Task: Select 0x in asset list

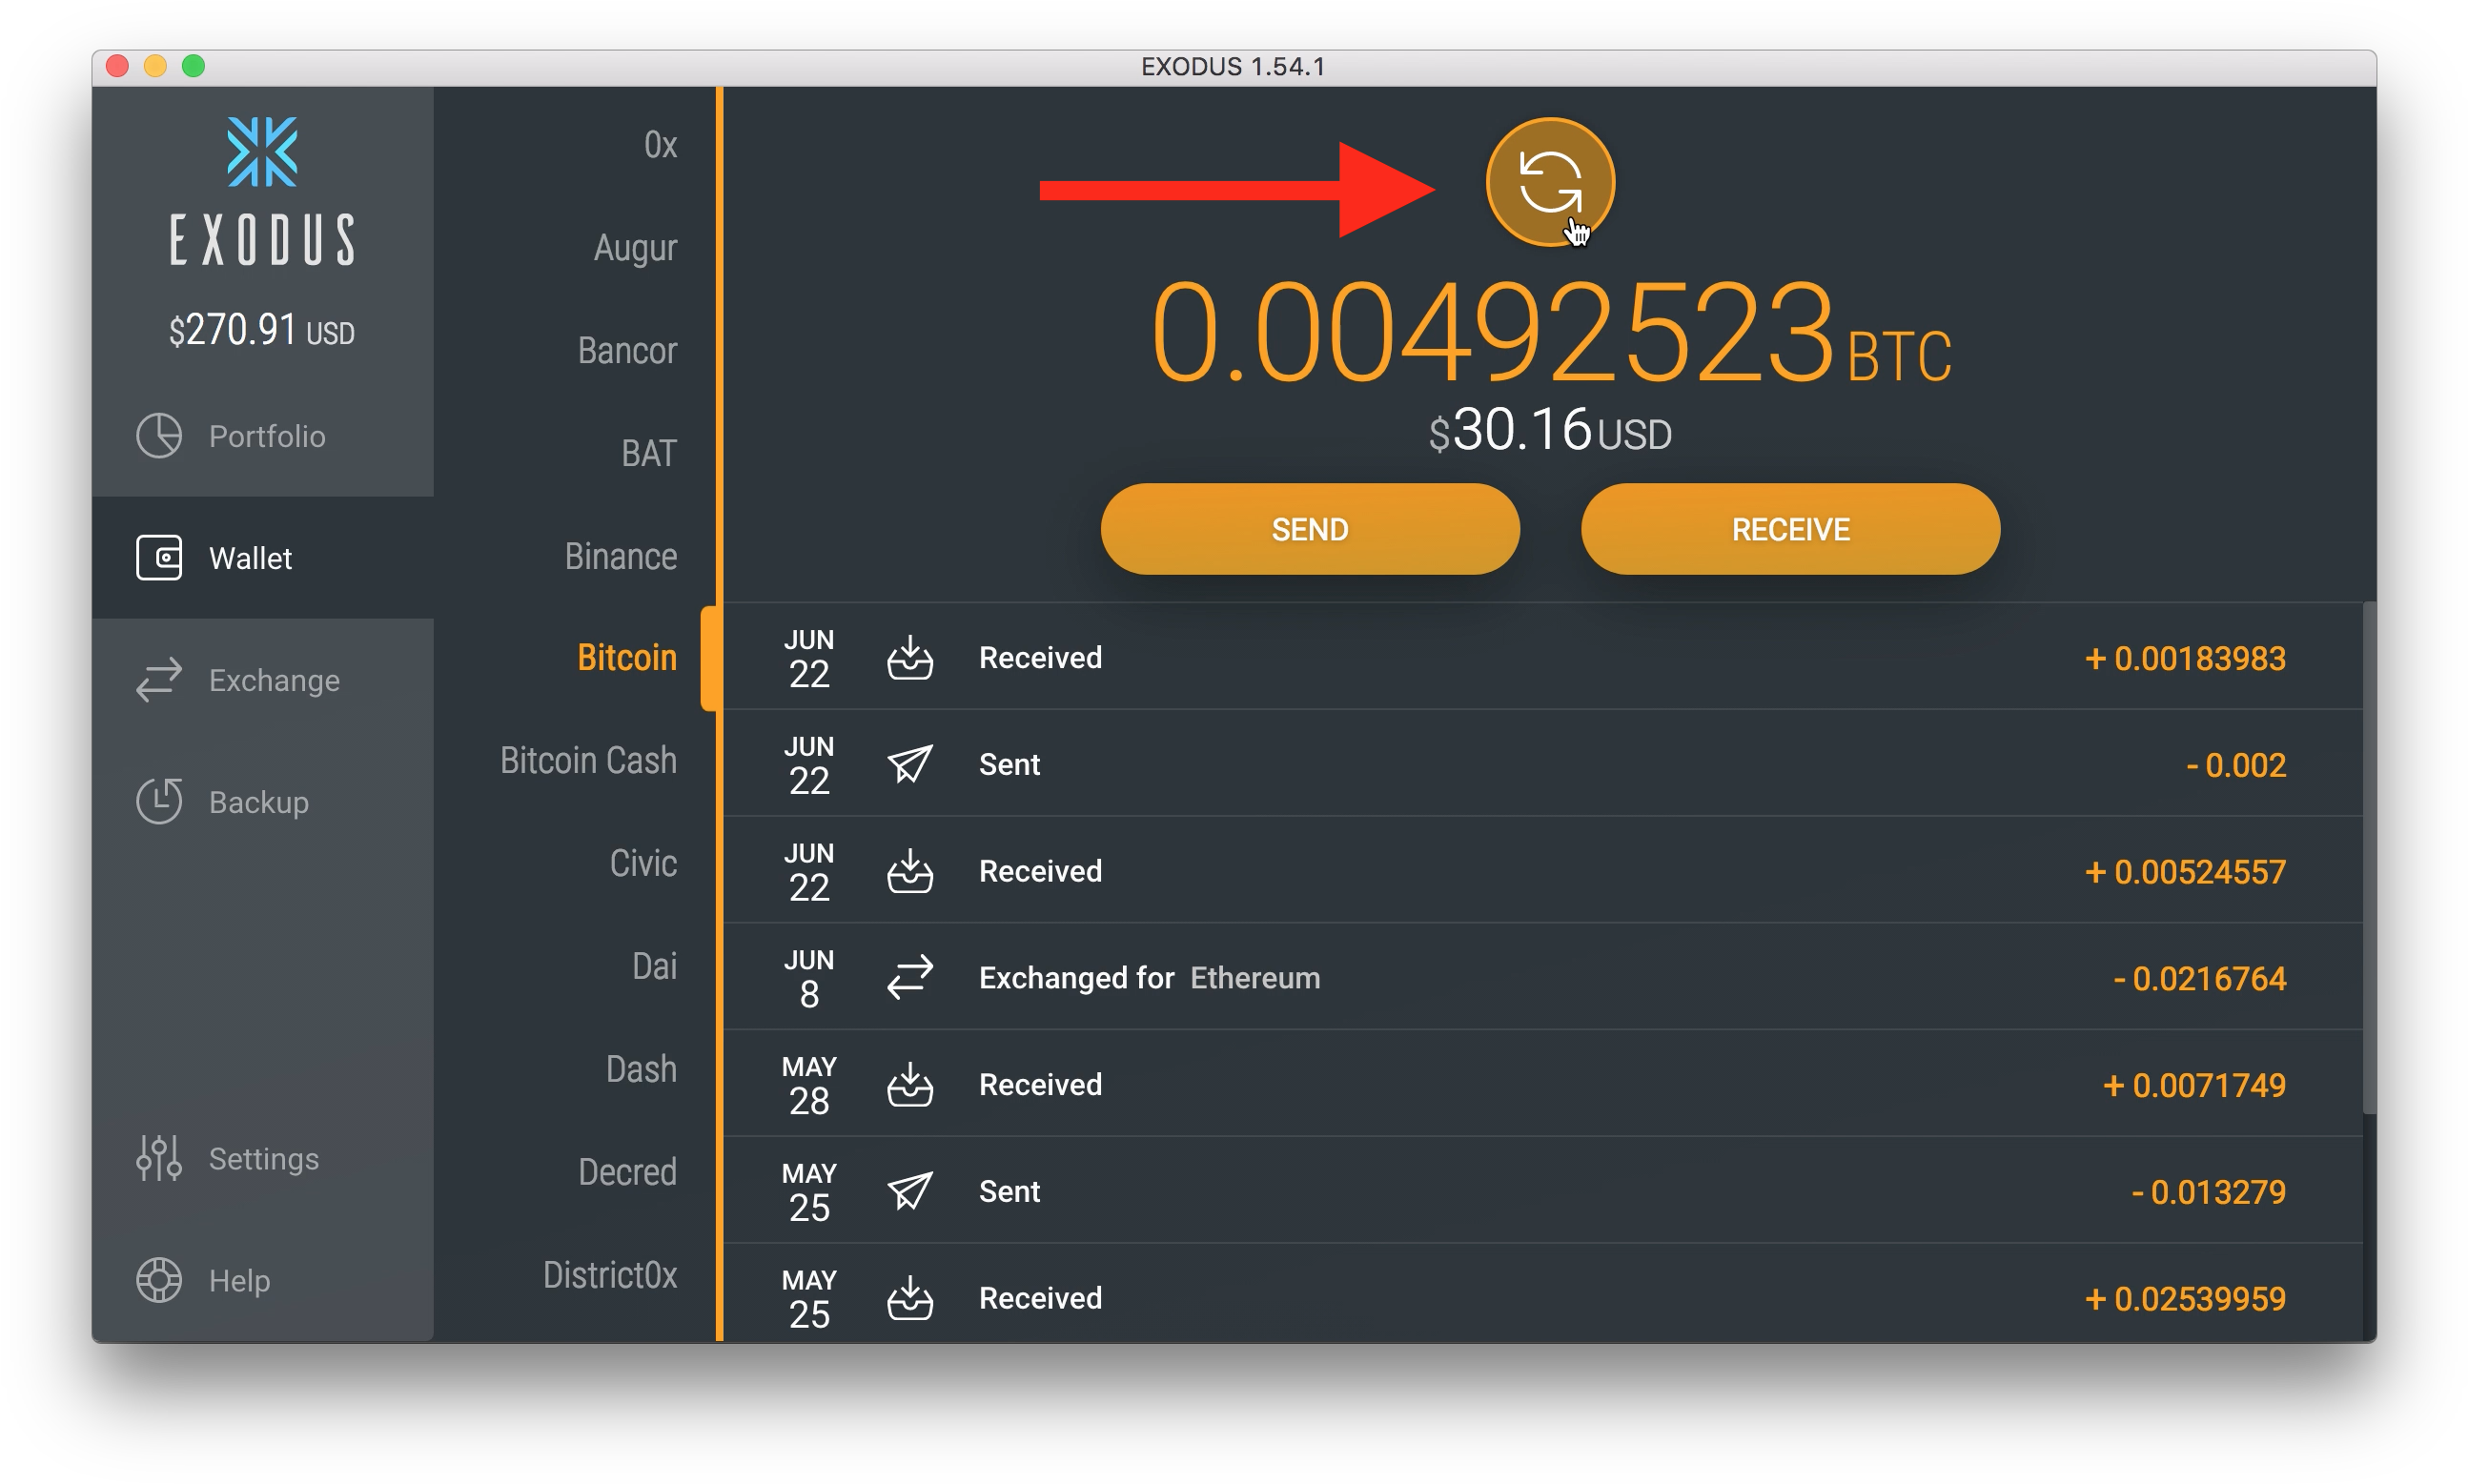Action: click(660, 145)
